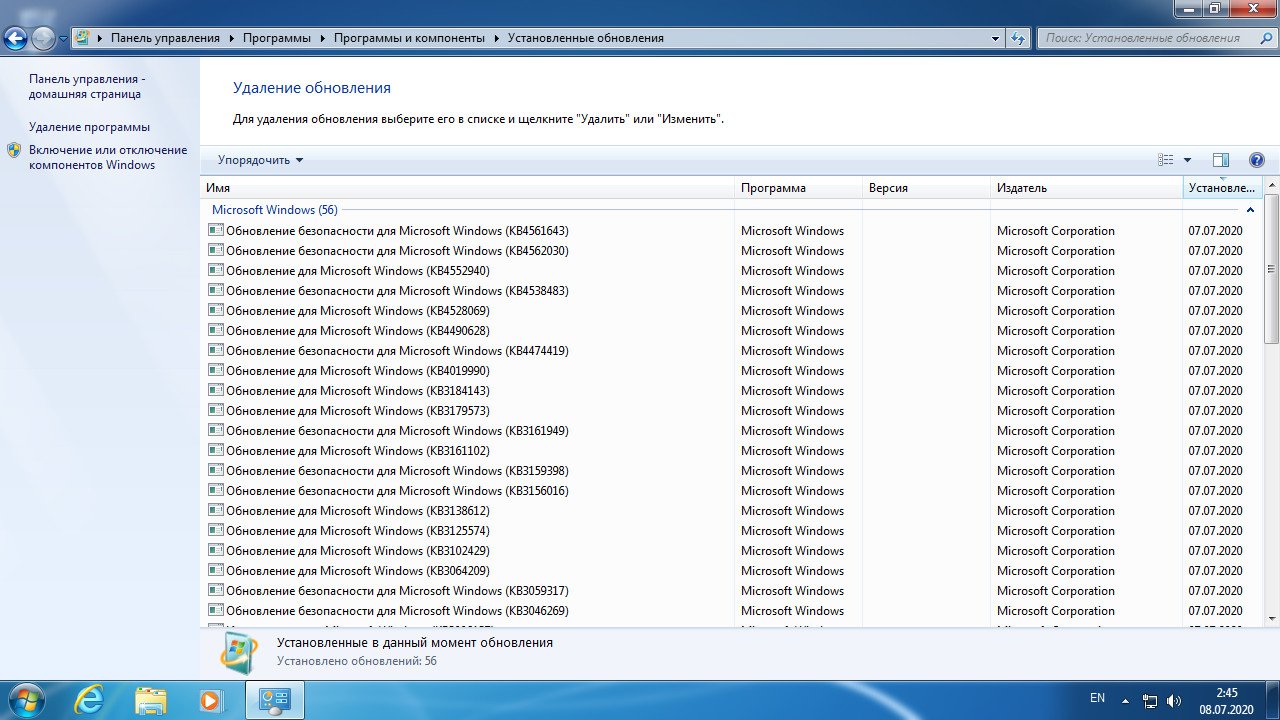Click the icon of update KB3161102
1280x720 pixels.
215,450
